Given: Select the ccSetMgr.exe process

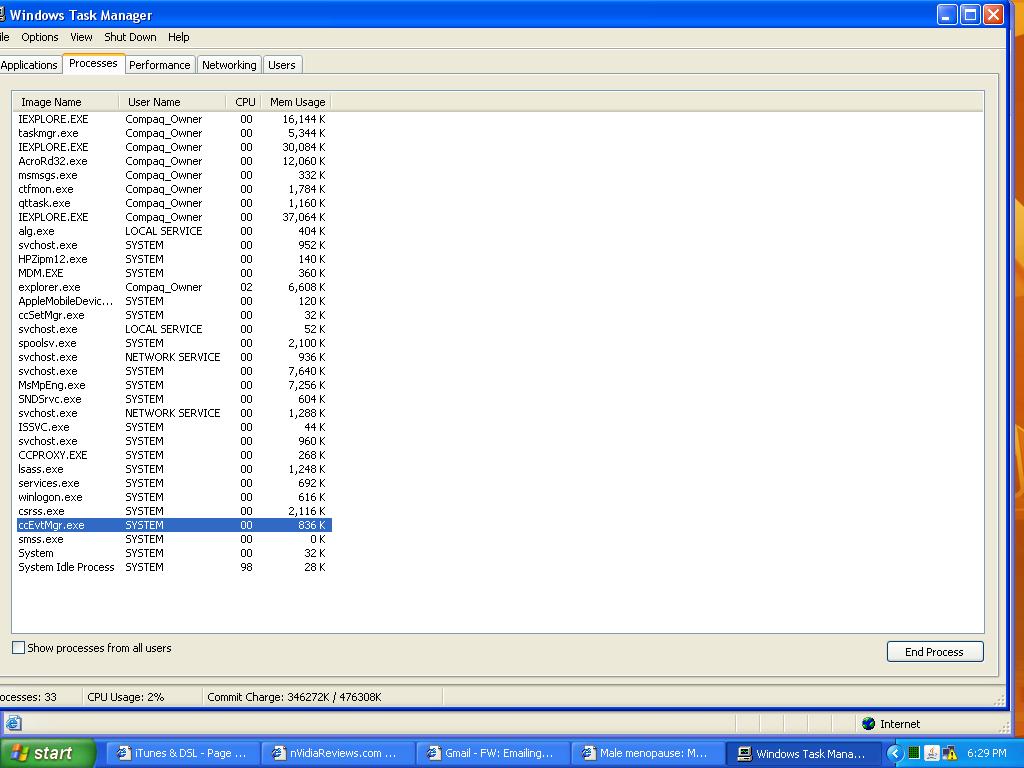Looking at the screenshot, I should (174, 315).
